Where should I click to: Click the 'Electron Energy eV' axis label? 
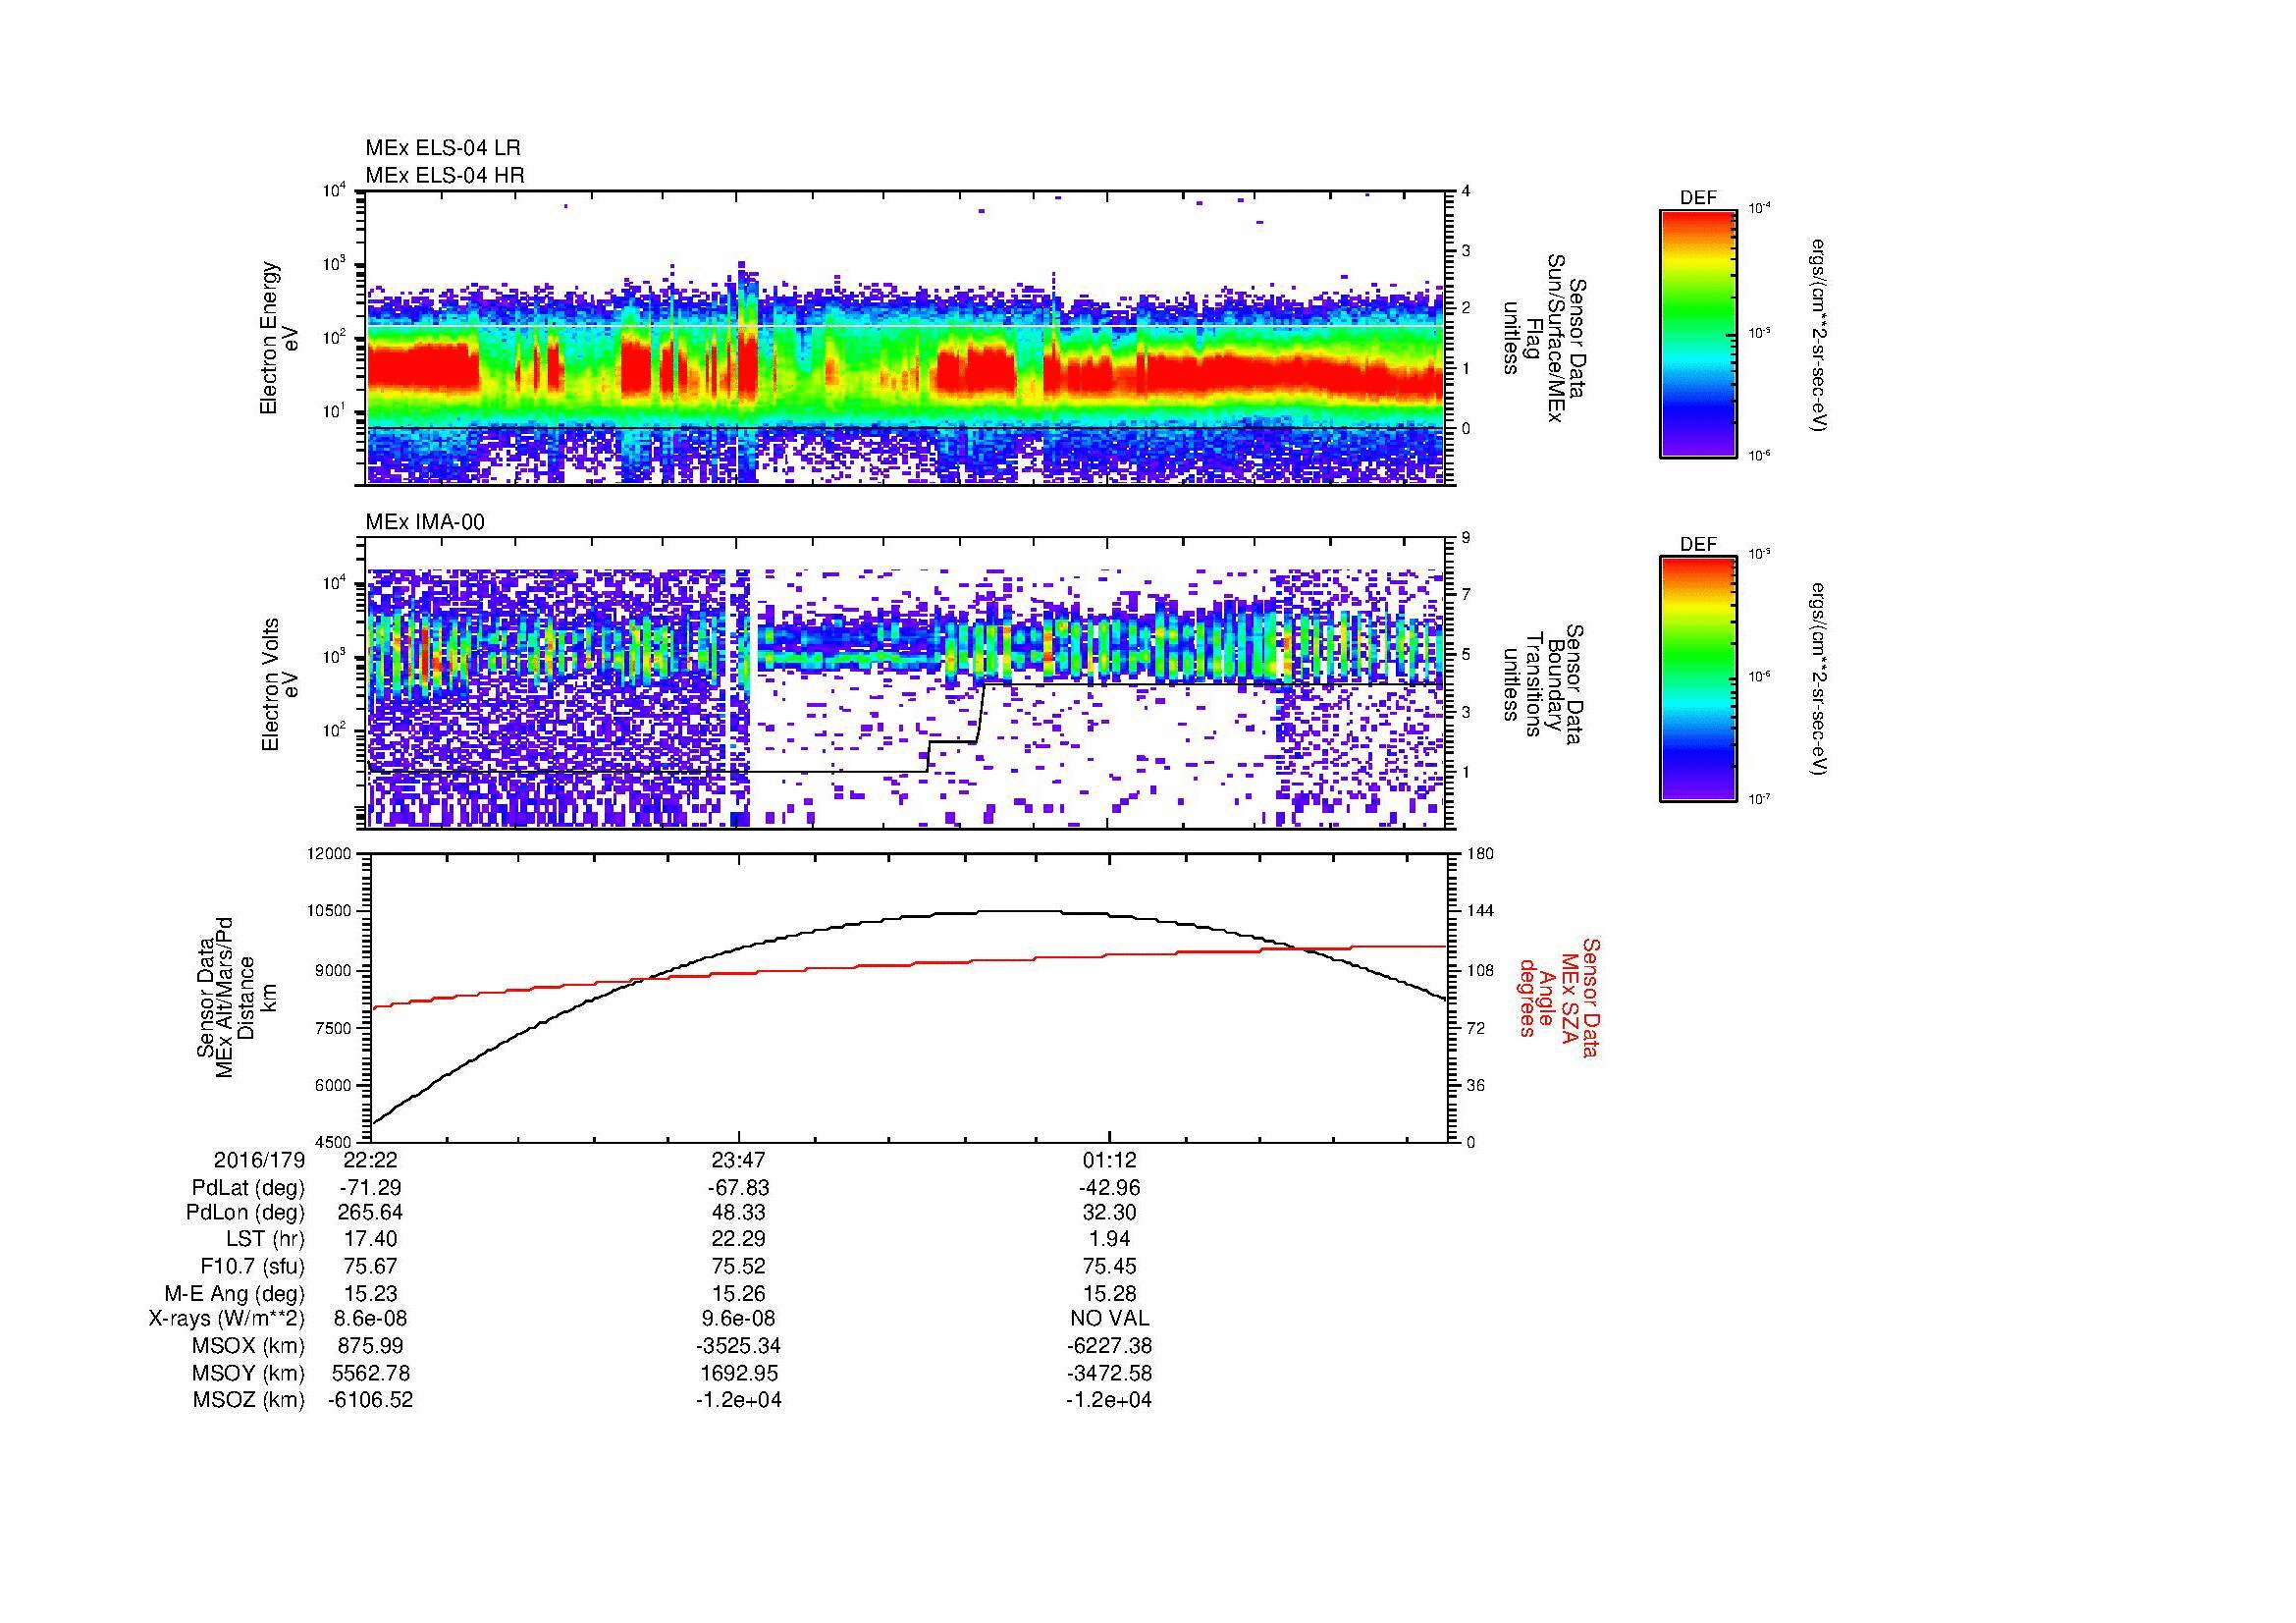(280, 338)
